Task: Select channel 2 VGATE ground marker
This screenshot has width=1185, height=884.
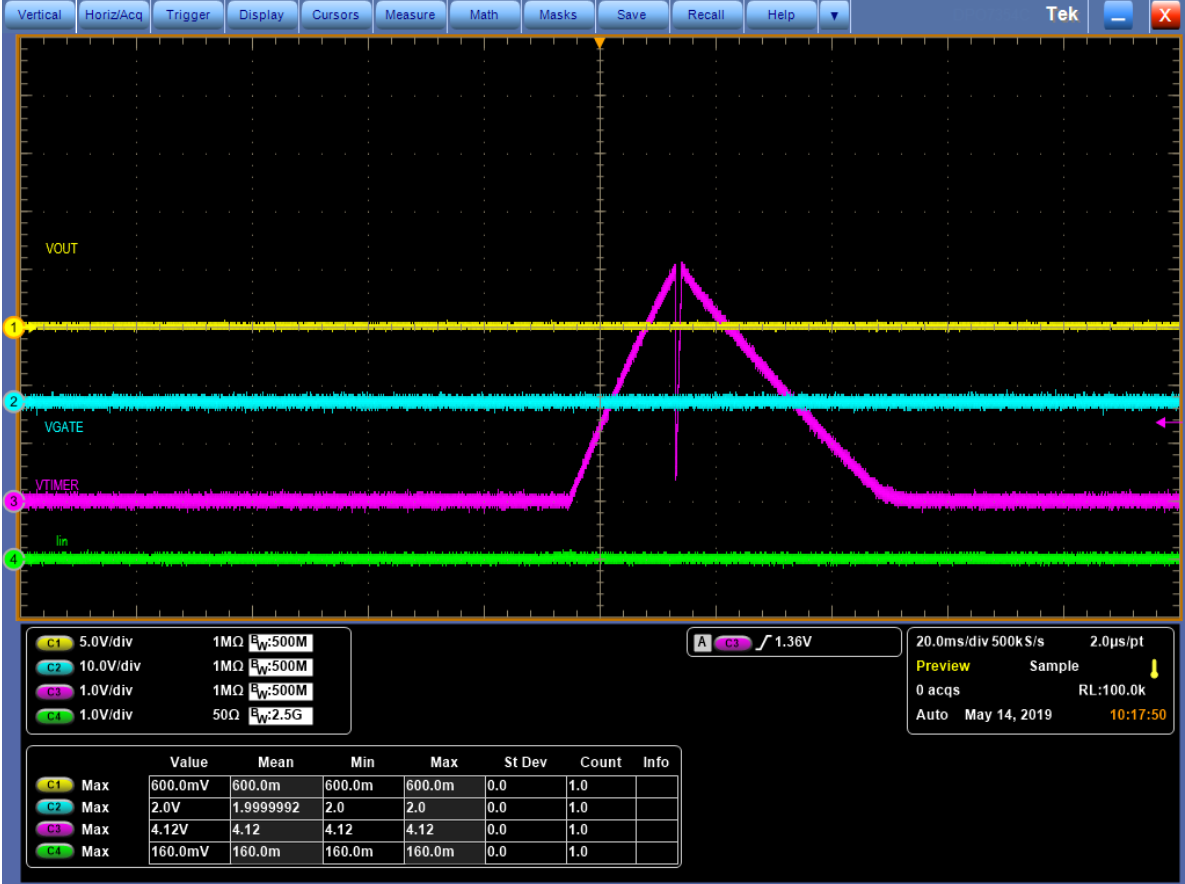Action: tap(13, 402)
